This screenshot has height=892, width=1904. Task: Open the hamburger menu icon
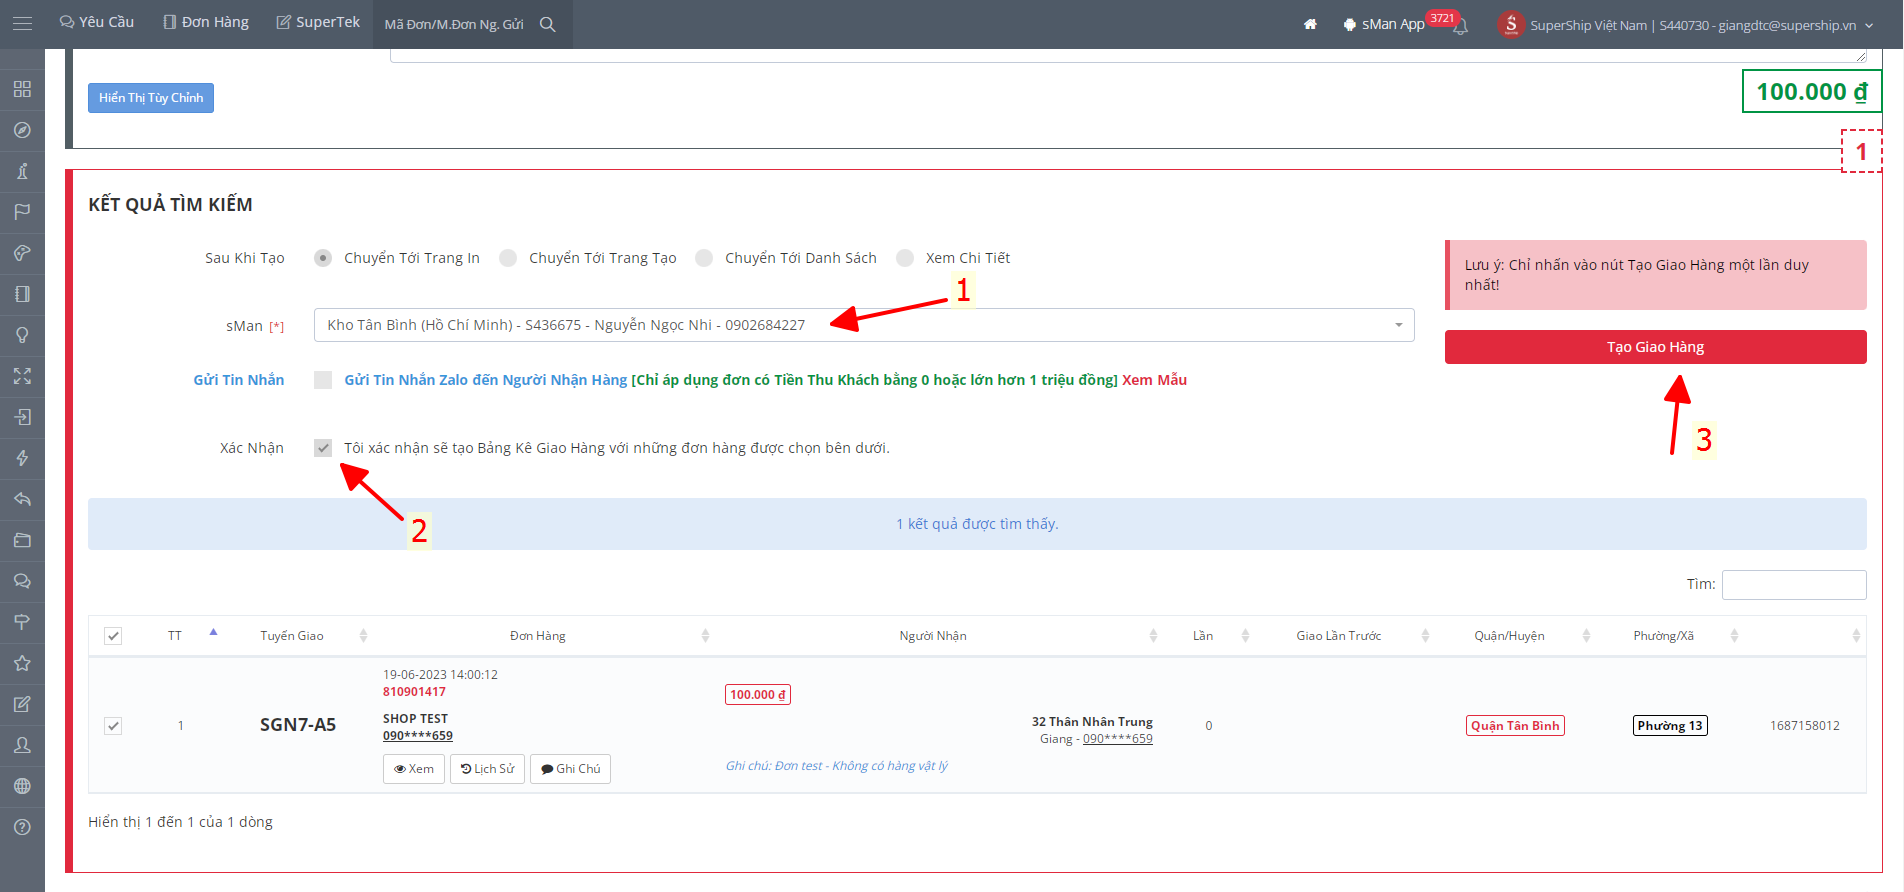(22, 23)
